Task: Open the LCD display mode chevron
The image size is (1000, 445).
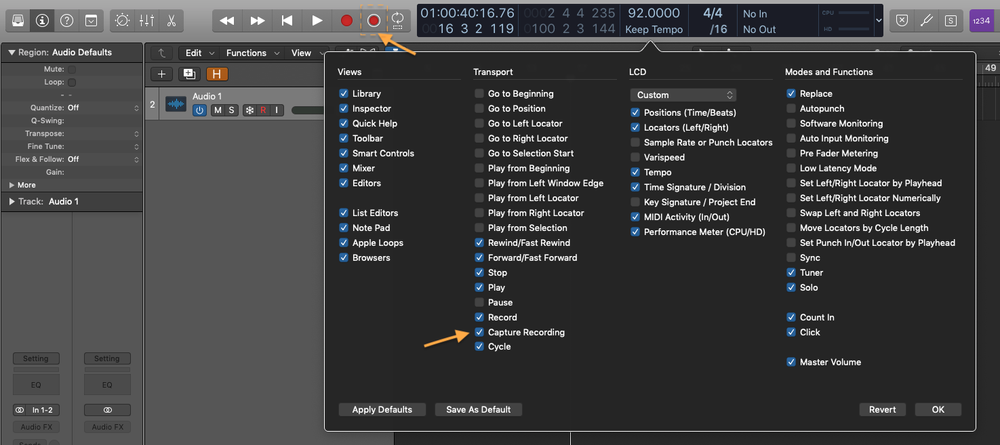Action: tap(879, 20)
